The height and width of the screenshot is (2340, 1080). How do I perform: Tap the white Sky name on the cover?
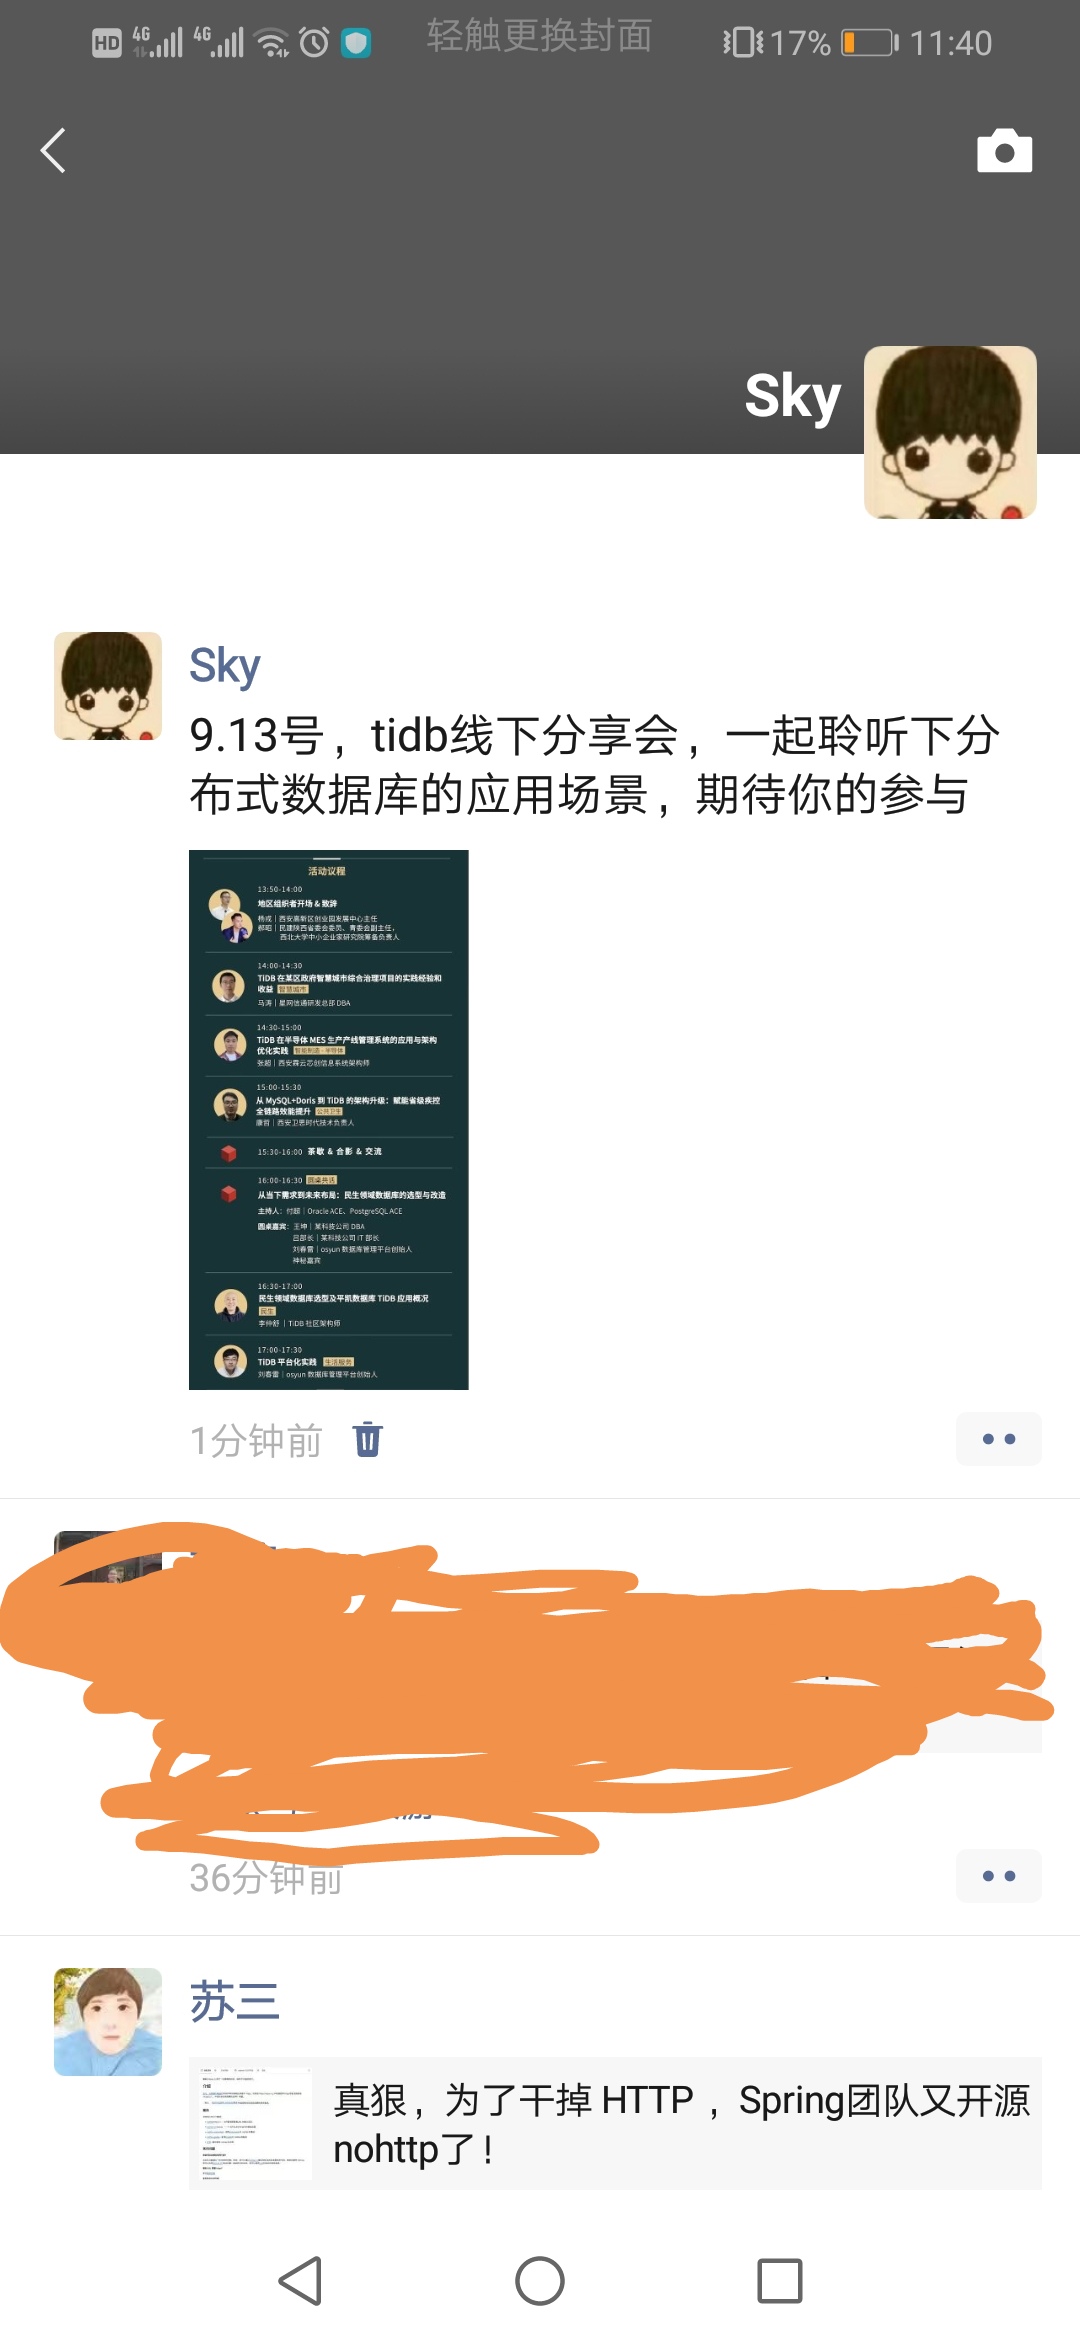pos(793,396)
